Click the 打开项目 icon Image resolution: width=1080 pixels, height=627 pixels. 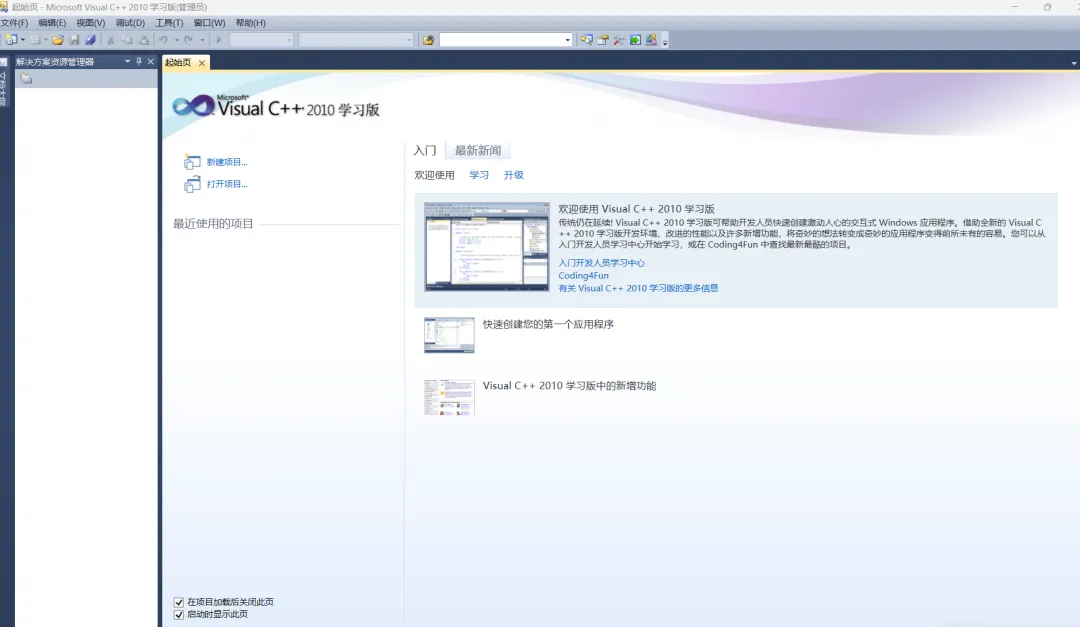(192, 184)
